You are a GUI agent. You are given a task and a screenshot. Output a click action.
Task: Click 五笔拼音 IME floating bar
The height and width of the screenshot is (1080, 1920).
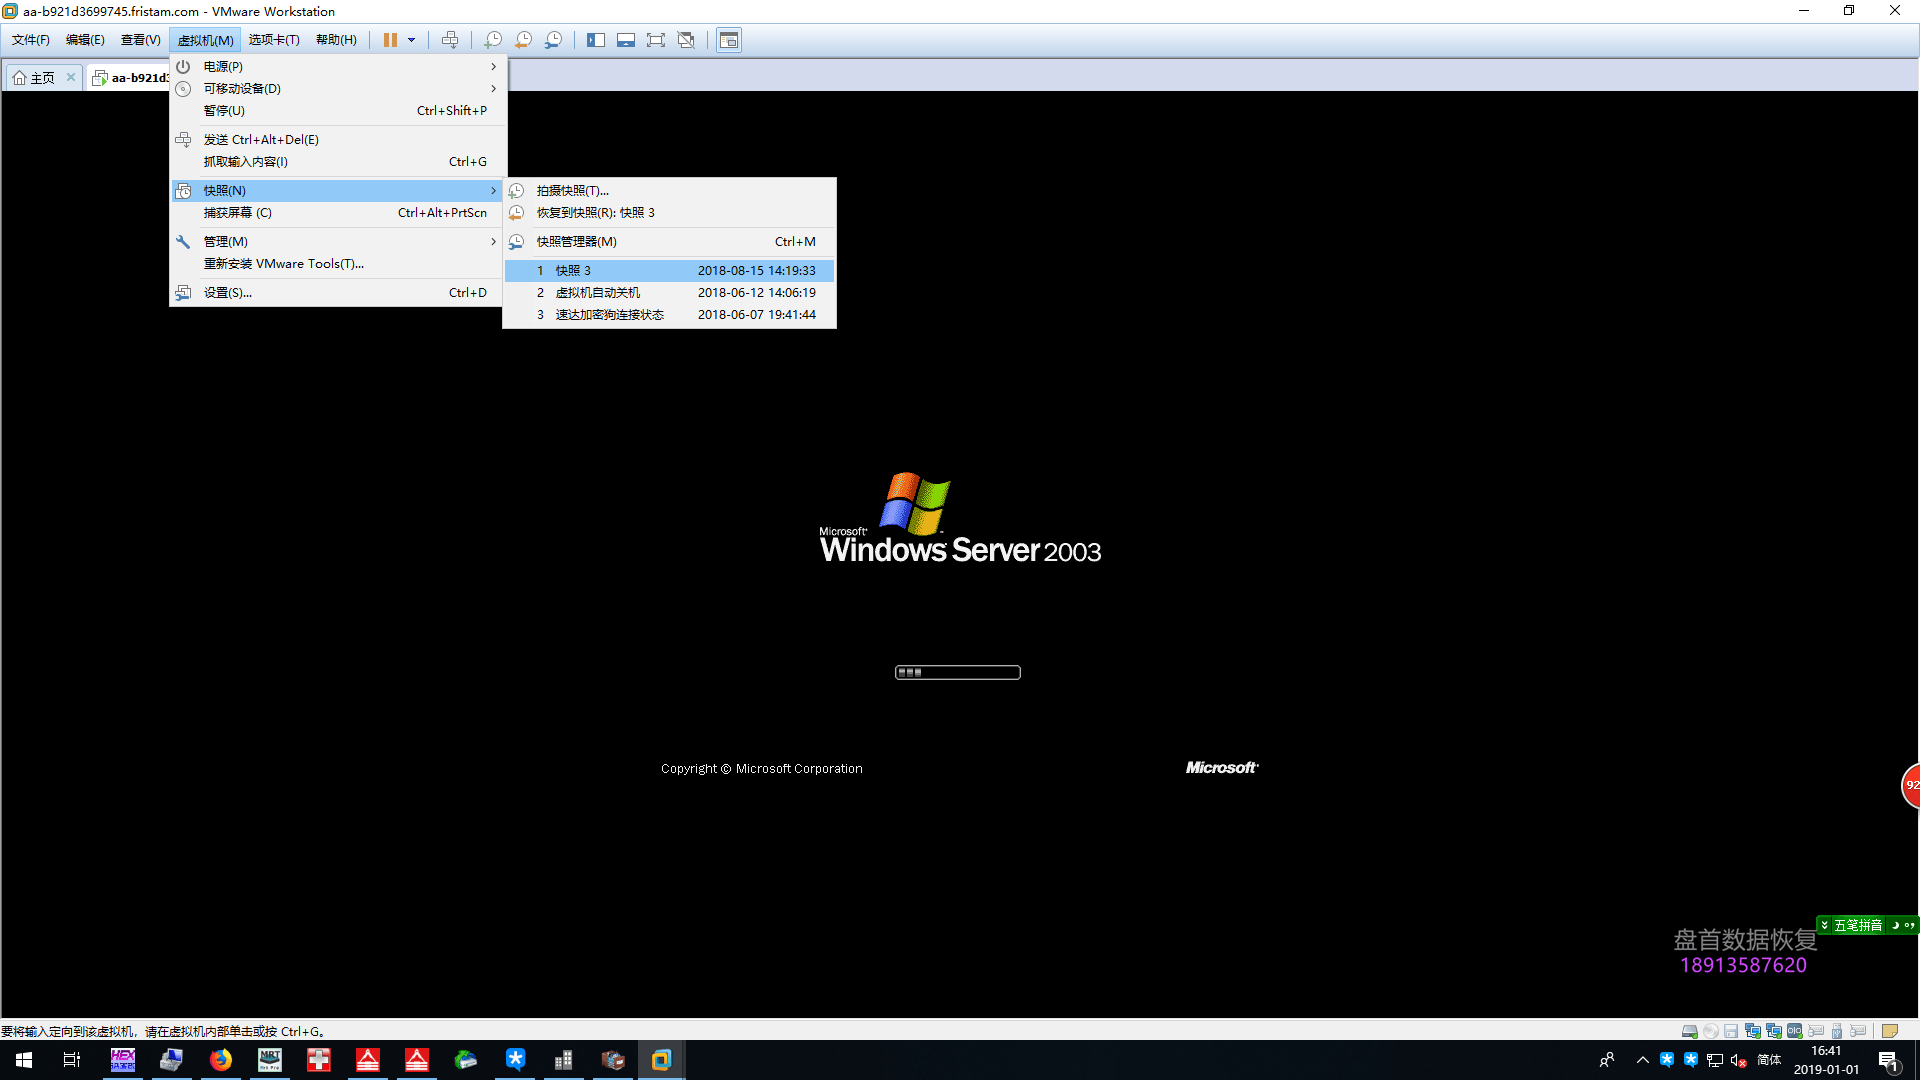tap(1867, 925)
